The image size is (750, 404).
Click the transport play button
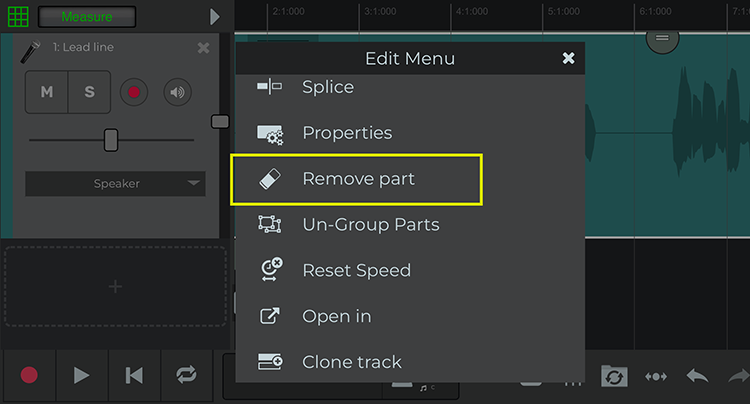[x=82, y=375]
